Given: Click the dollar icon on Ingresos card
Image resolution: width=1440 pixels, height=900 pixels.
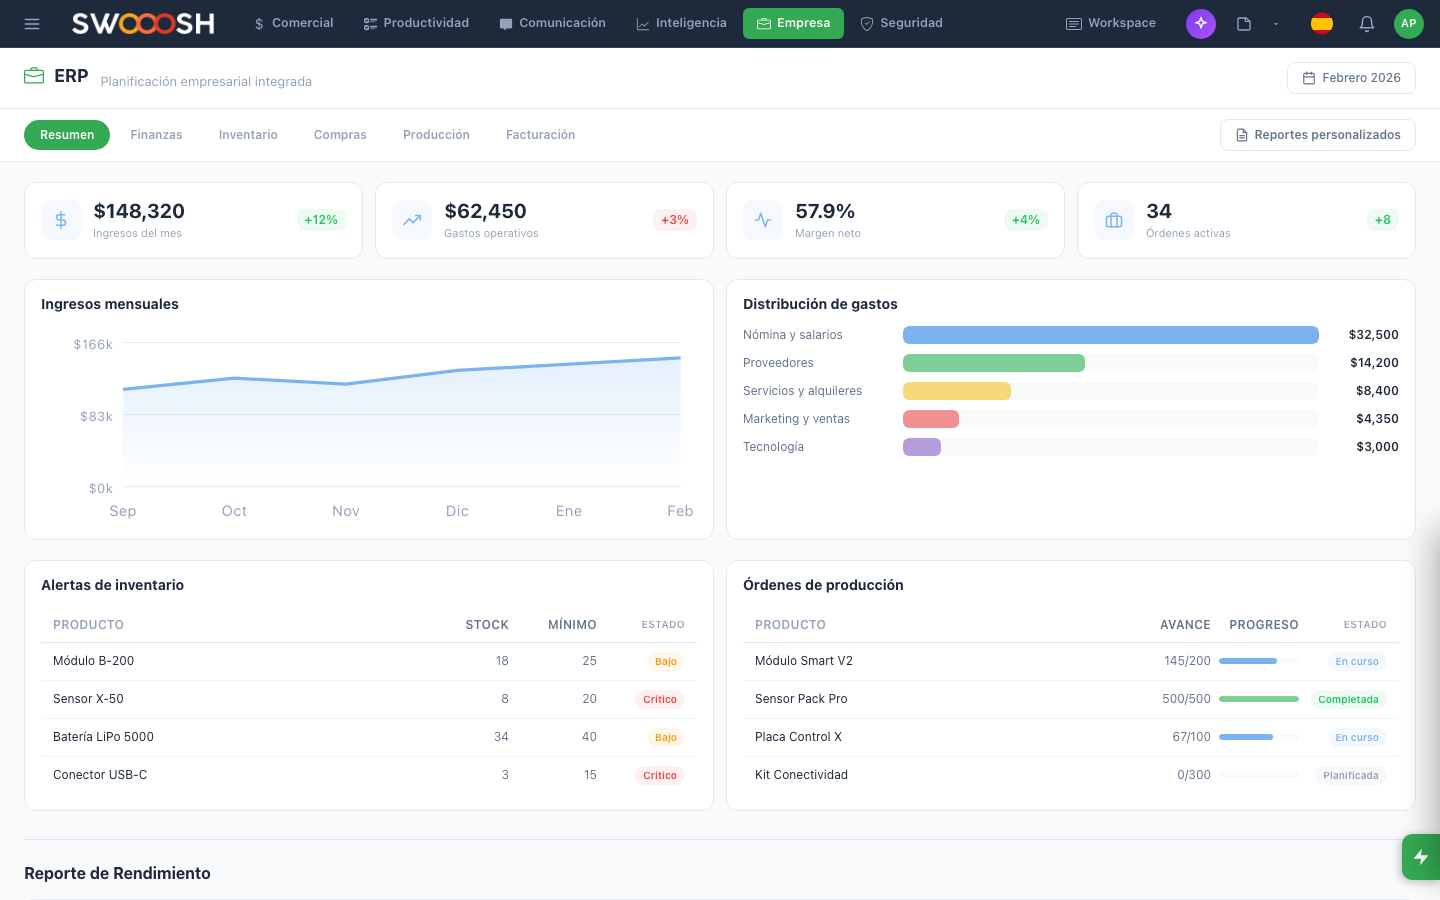Looking at the screenshot, I should [61, 220].
